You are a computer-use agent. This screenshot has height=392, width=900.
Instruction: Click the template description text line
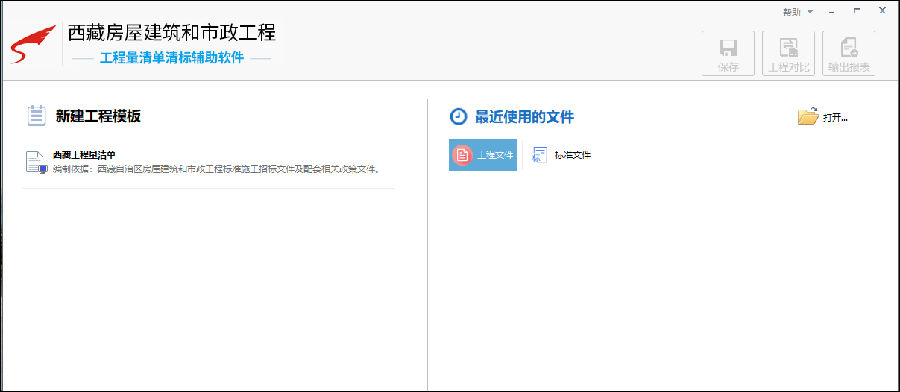tap(216, 169)
